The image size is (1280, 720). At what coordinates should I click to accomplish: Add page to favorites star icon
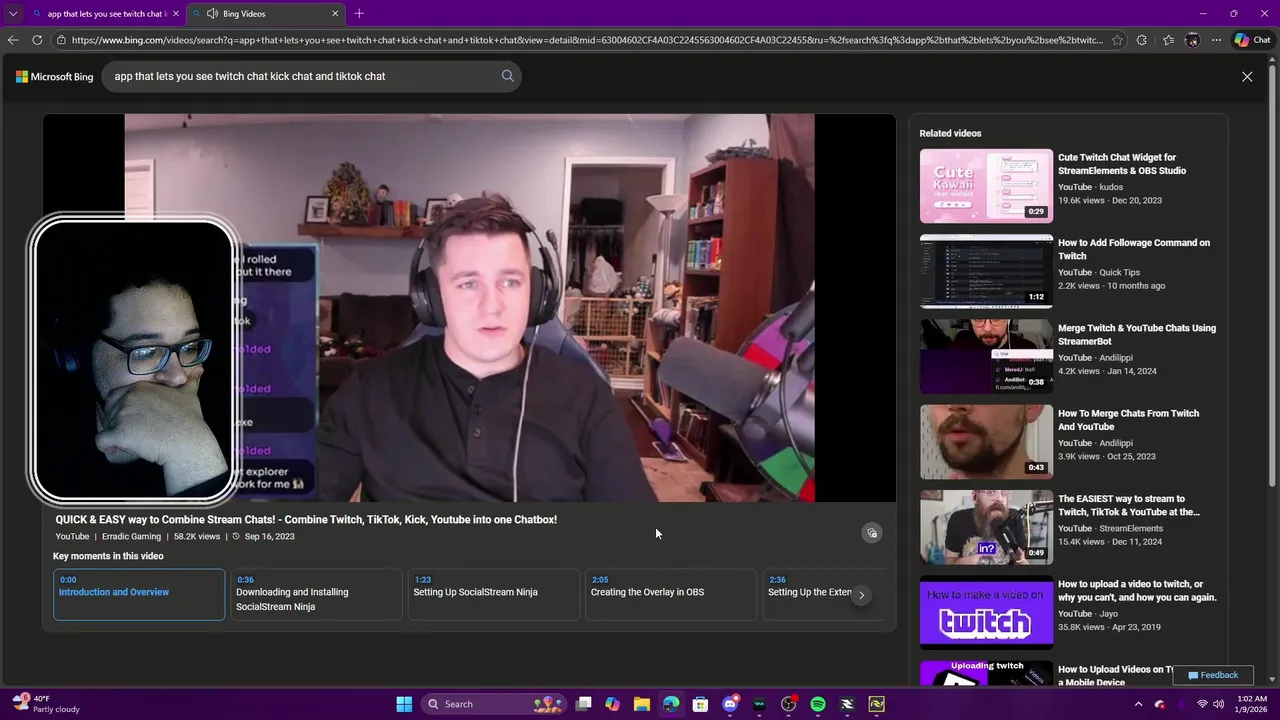1117,40
